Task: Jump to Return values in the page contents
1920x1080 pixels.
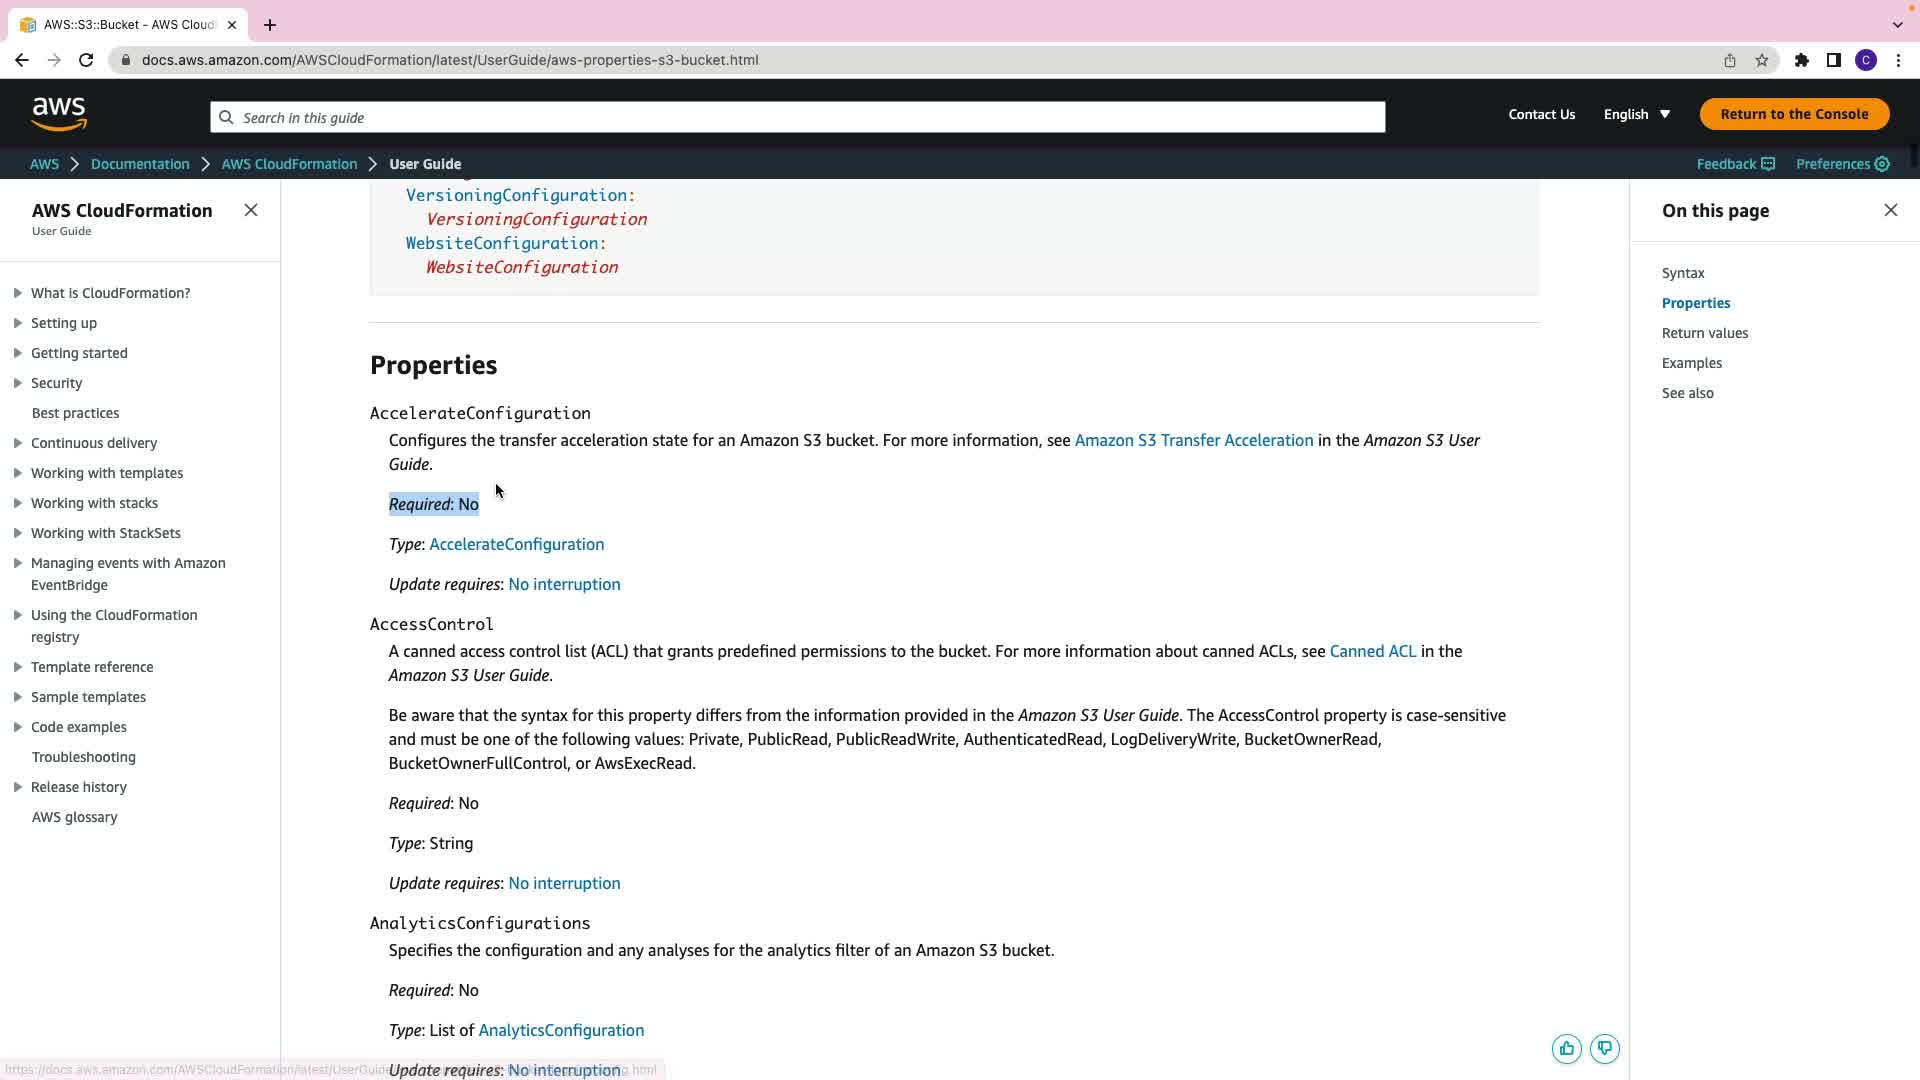Action: coord(1704,333)
